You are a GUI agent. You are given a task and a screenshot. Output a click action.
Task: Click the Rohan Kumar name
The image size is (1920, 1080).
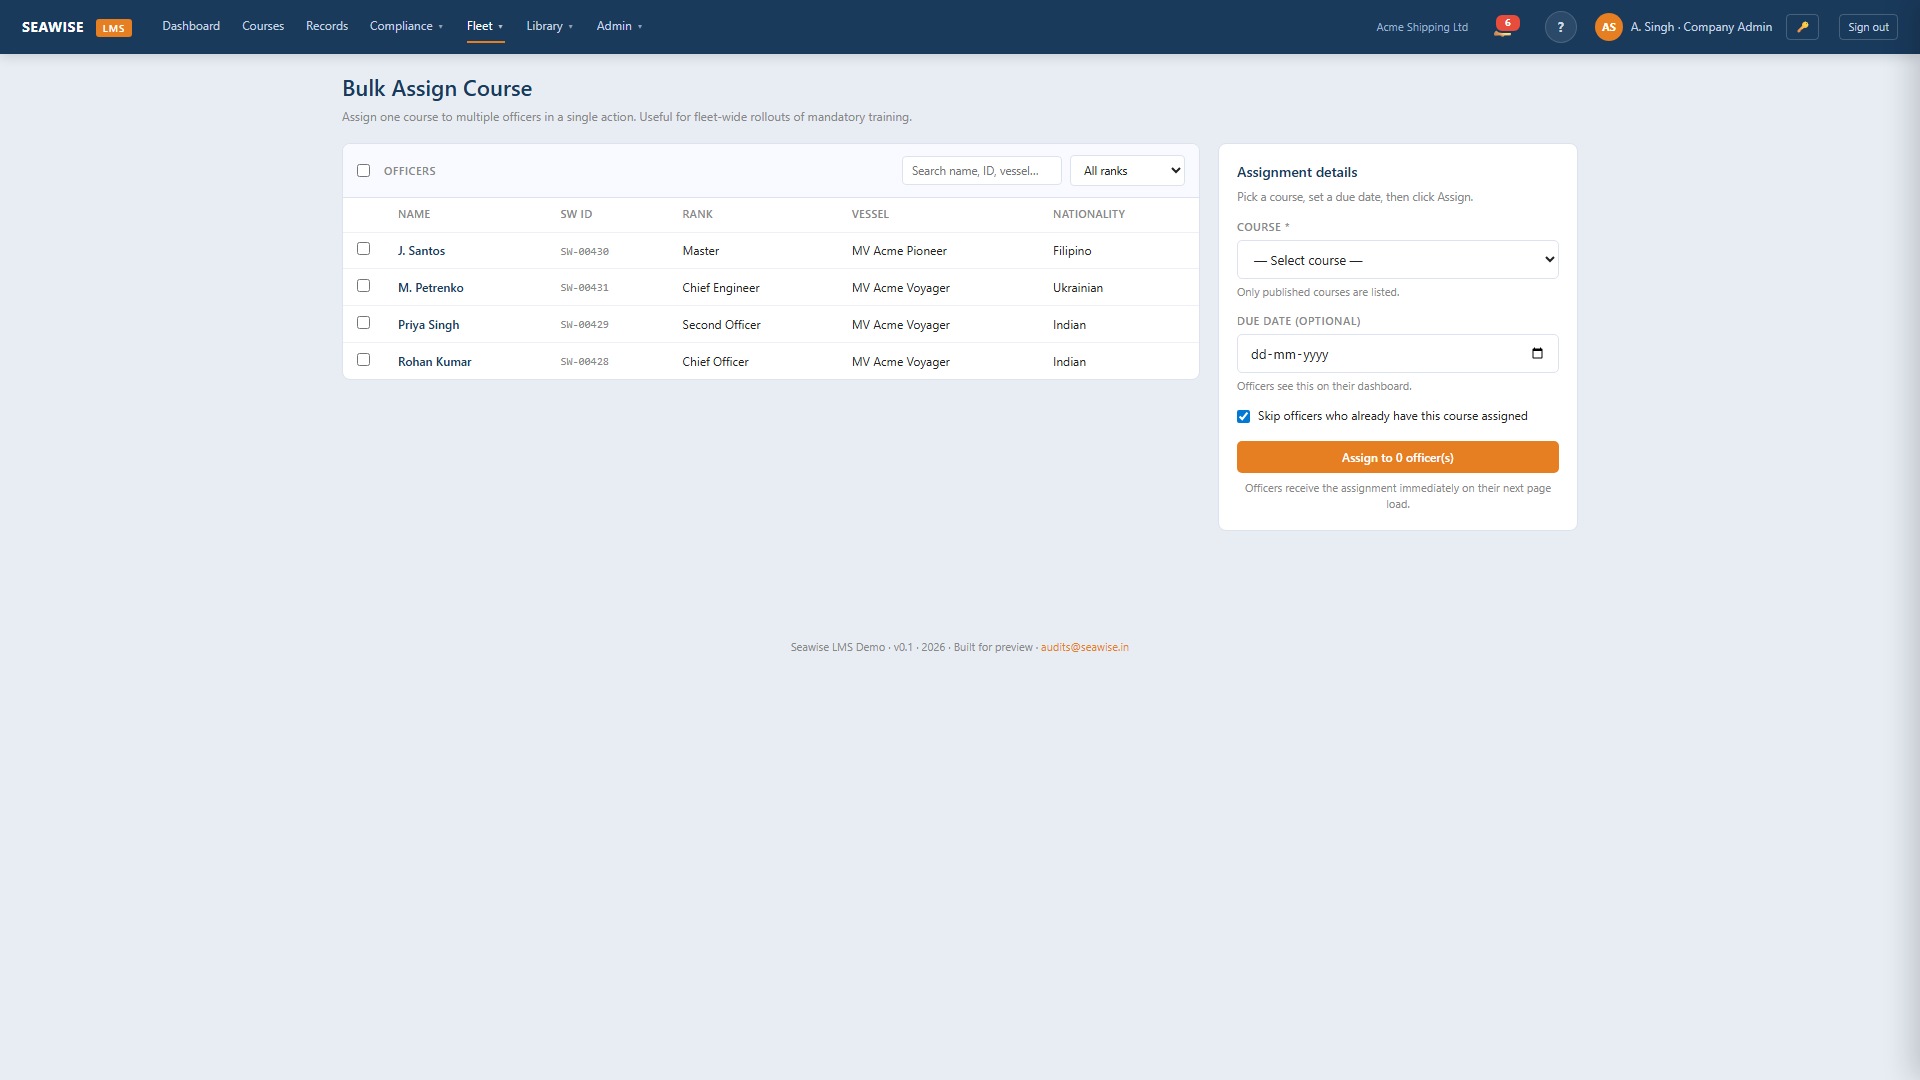coord(434,362)
